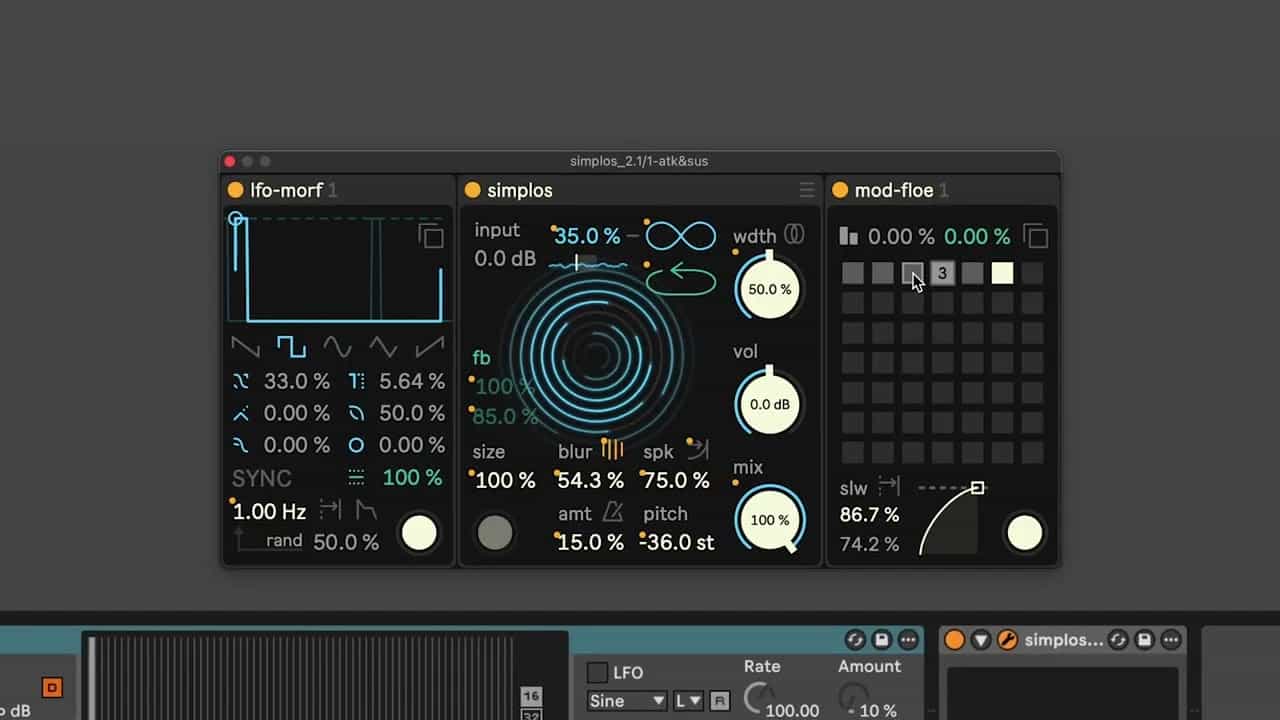Toggle the mod-floe device on/off indicator
Image resolution: width=1280 pixels, height=720 pixels.
coord(840,190)
